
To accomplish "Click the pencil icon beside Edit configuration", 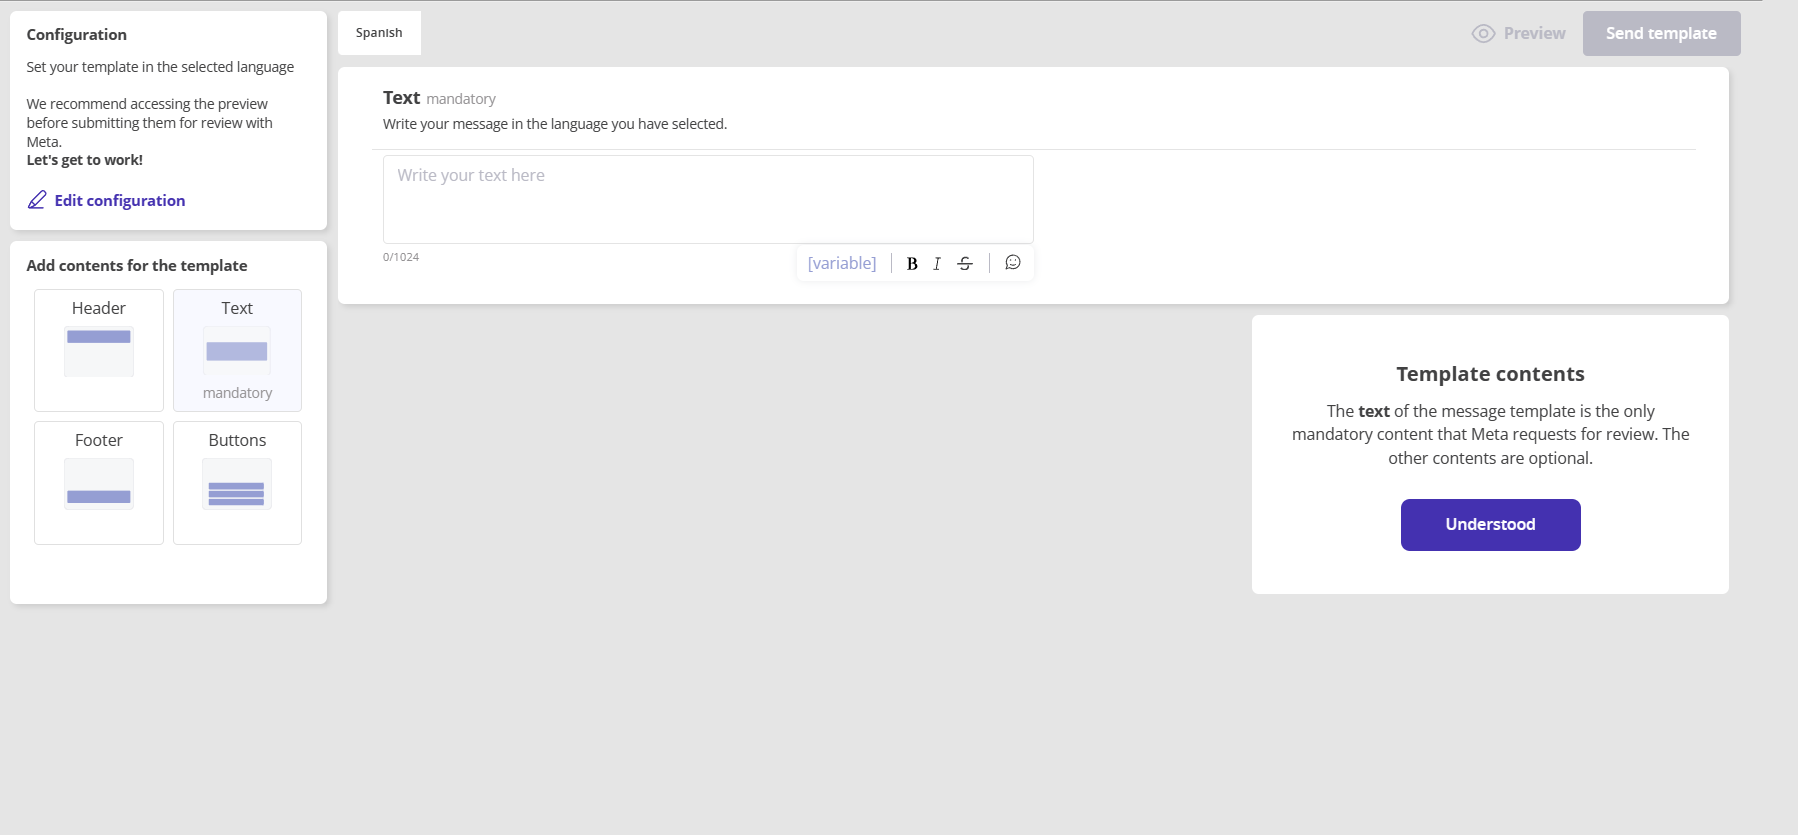I will point(37,200).
